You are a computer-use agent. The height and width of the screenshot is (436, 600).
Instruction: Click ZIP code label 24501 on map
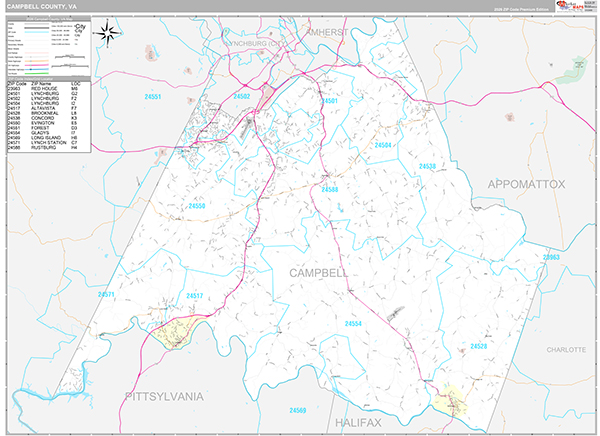click(x=329, y=101)
